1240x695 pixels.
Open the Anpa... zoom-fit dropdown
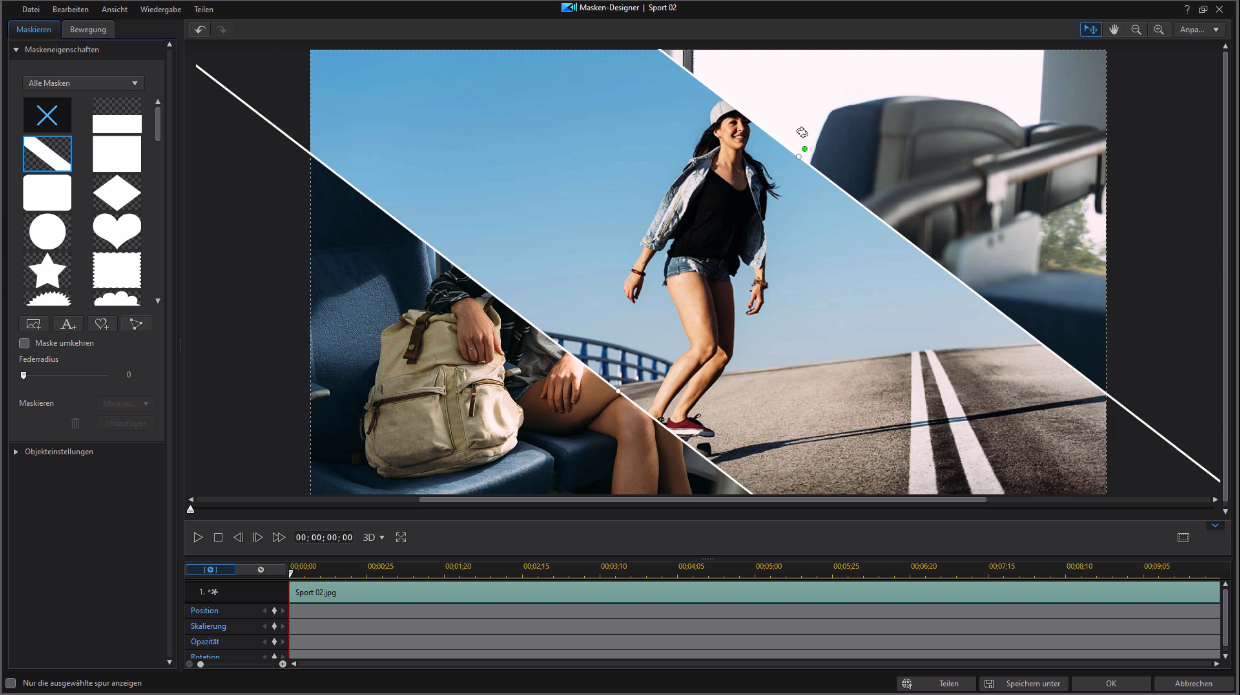tap(1200, 30)
